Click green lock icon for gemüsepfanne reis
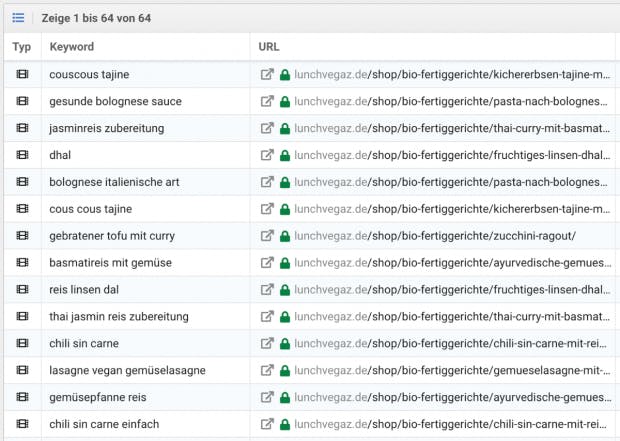This screenshot has height=441, width=620. pos(285,397)
